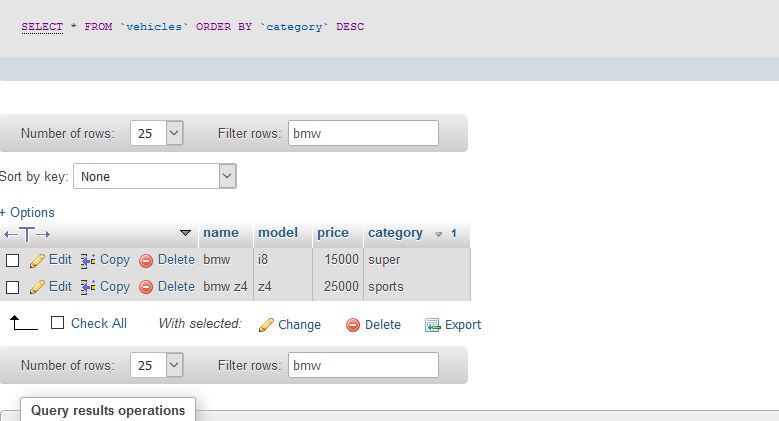The height and width of the screenshot is (421, 779).
Task: Click the up-arrow icon beside Check All
Action: (x=23, y=323)
